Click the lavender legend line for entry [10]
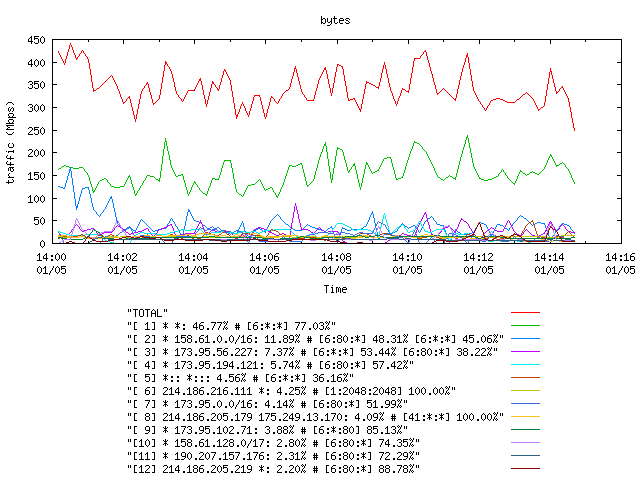 point(525,442)
